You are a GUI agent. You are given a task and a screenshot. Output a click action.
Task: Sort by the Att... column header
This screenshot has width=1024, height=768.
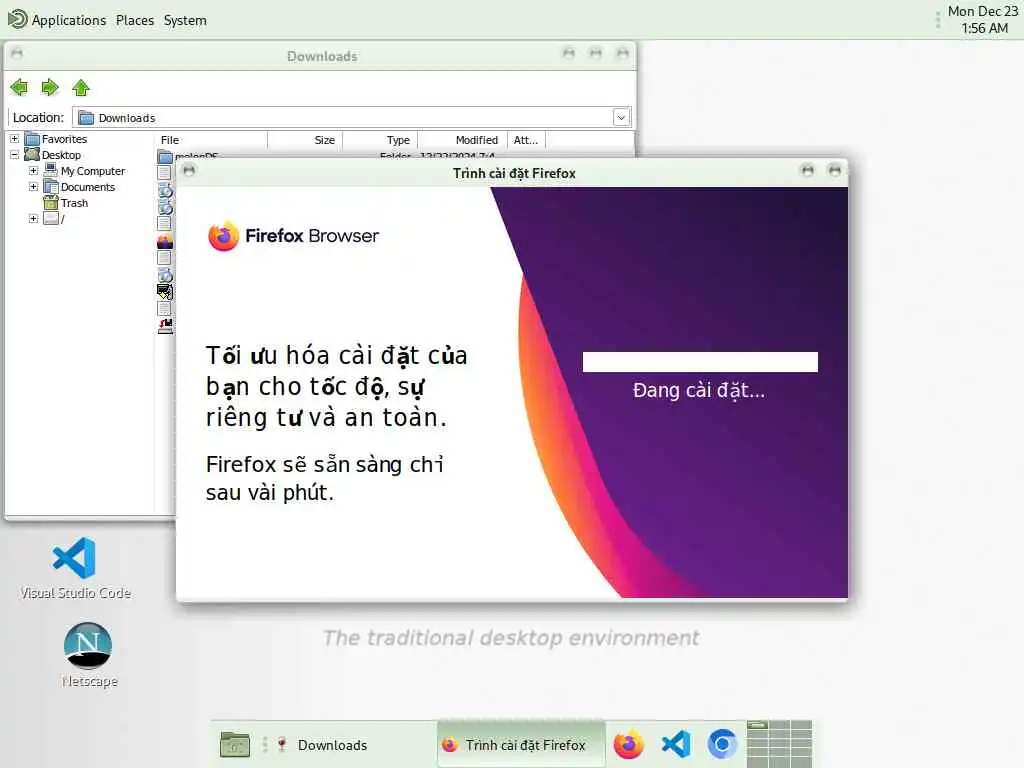tap(526, 140)
